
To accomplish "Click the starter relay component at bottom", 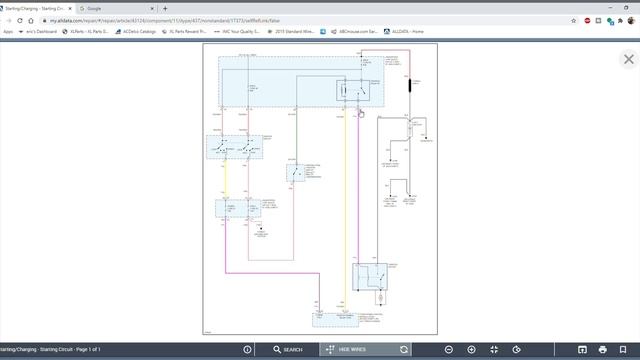I will click(370, 277).
